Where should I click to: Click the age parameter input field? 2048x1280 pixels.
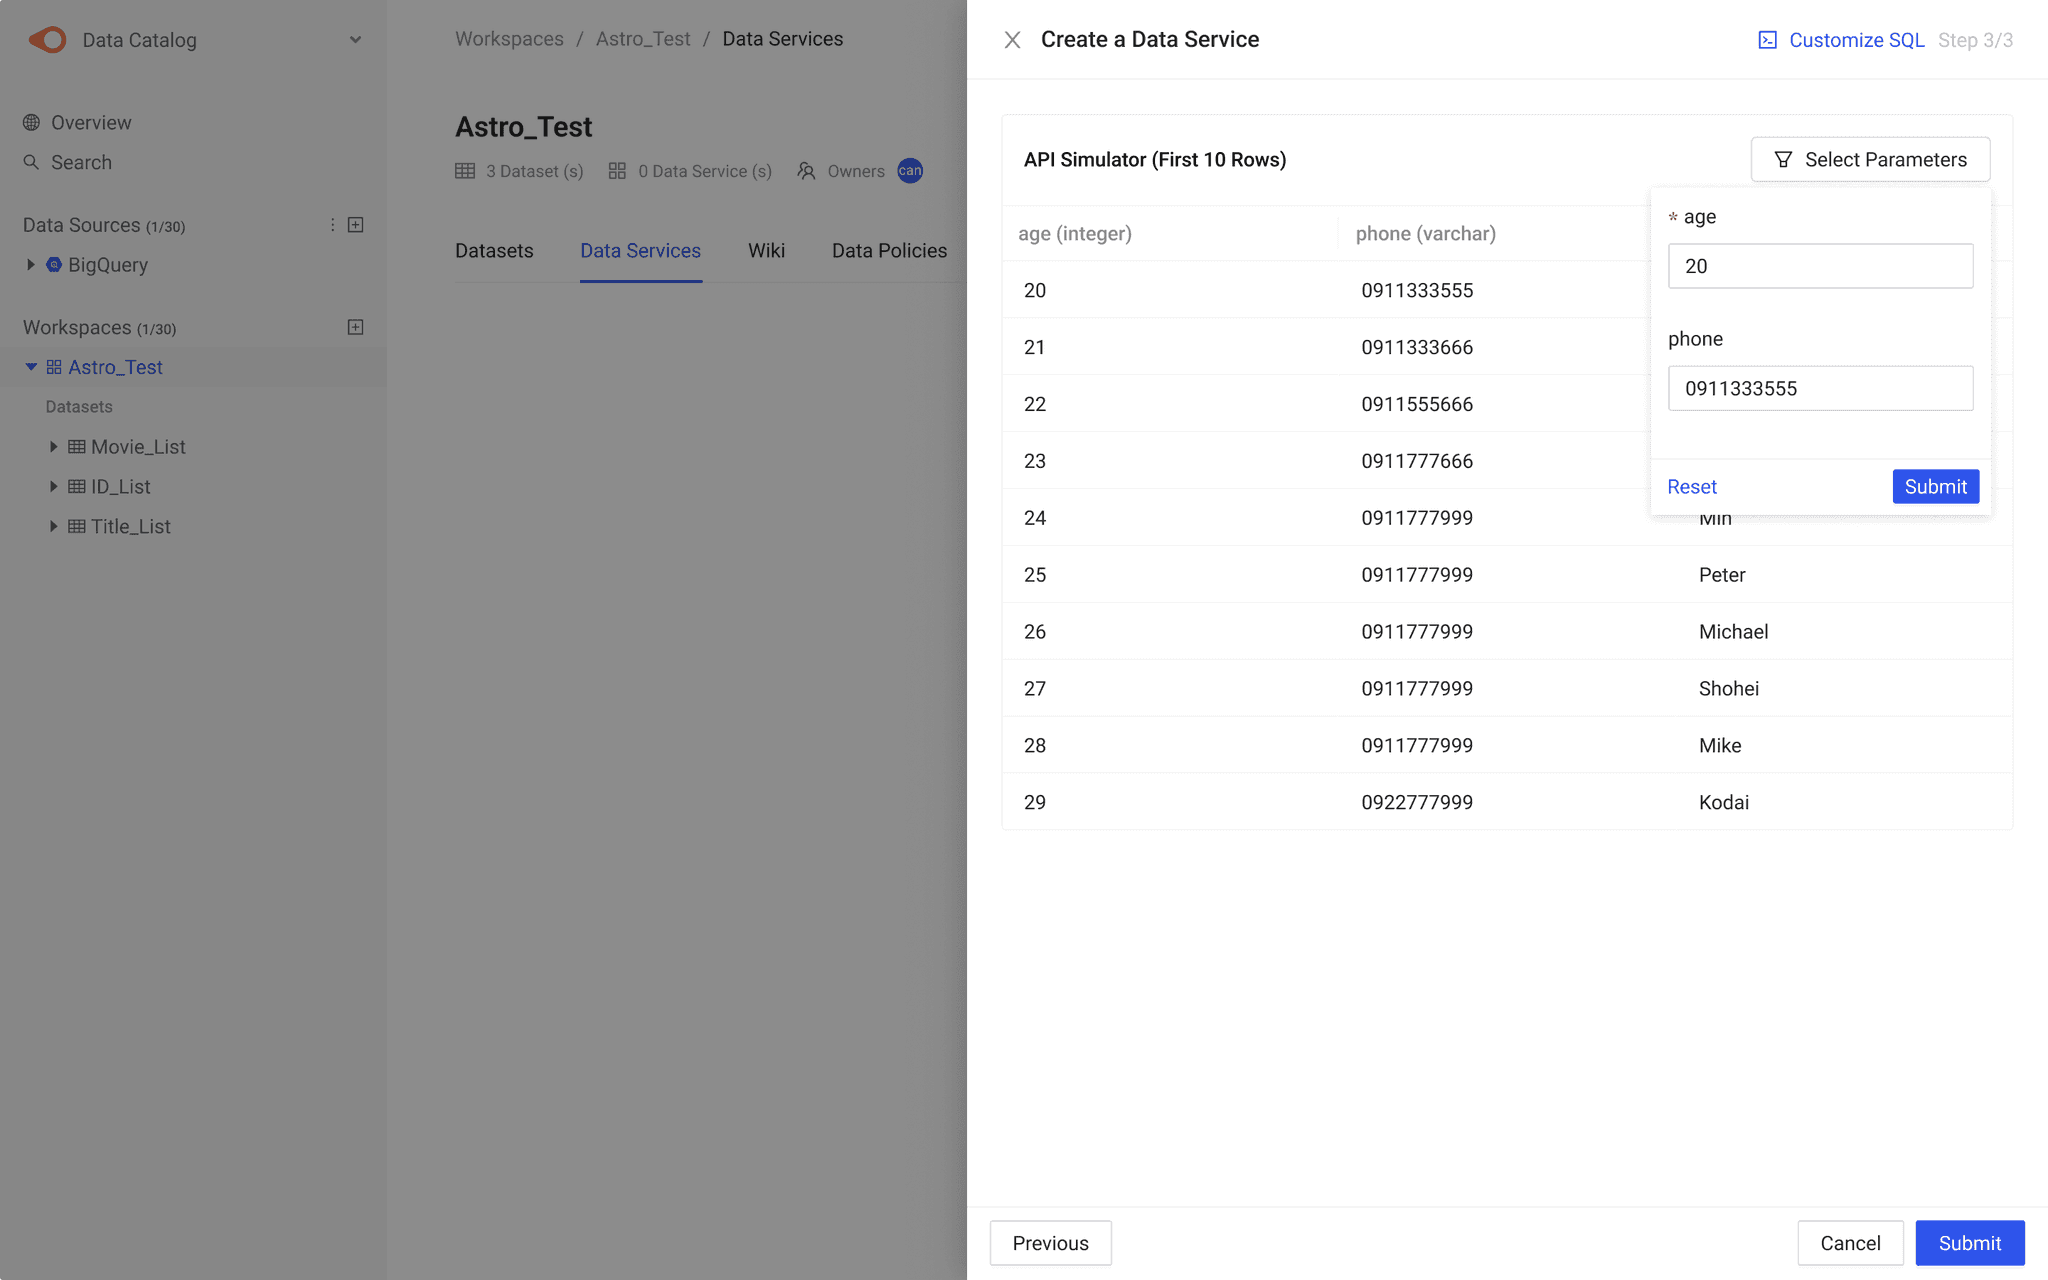(x=1820, y=266)
